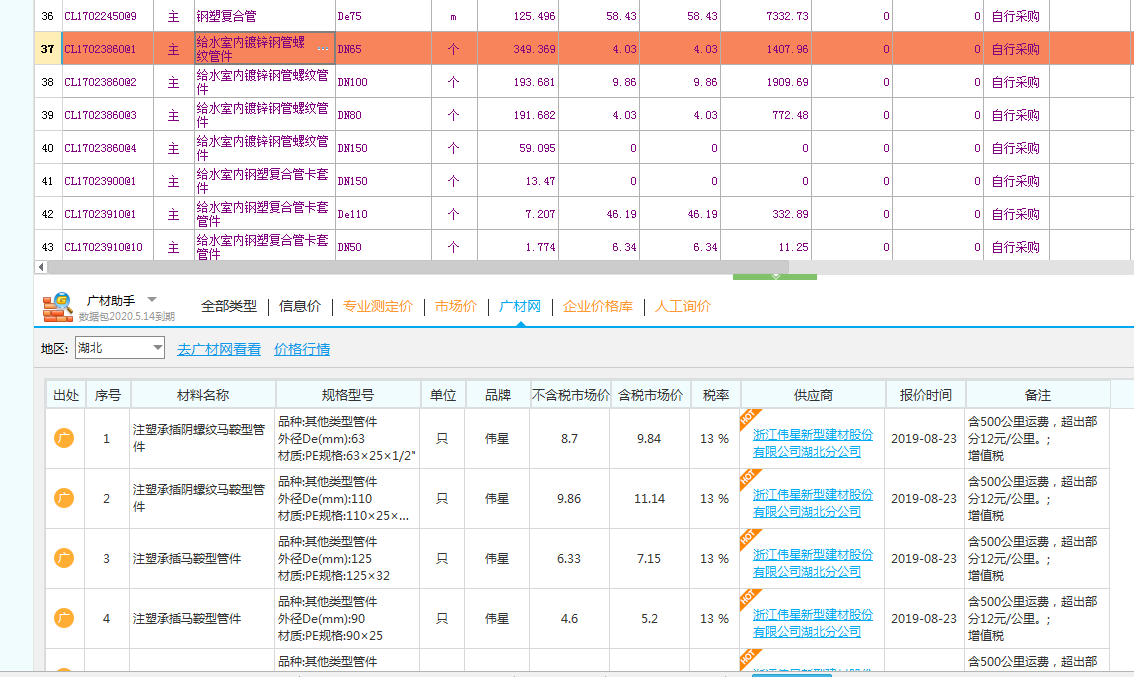Viewport: 1134px width, 677px height.
Task: Click code cell CL17023910@10
Action: tap(108, 247)
